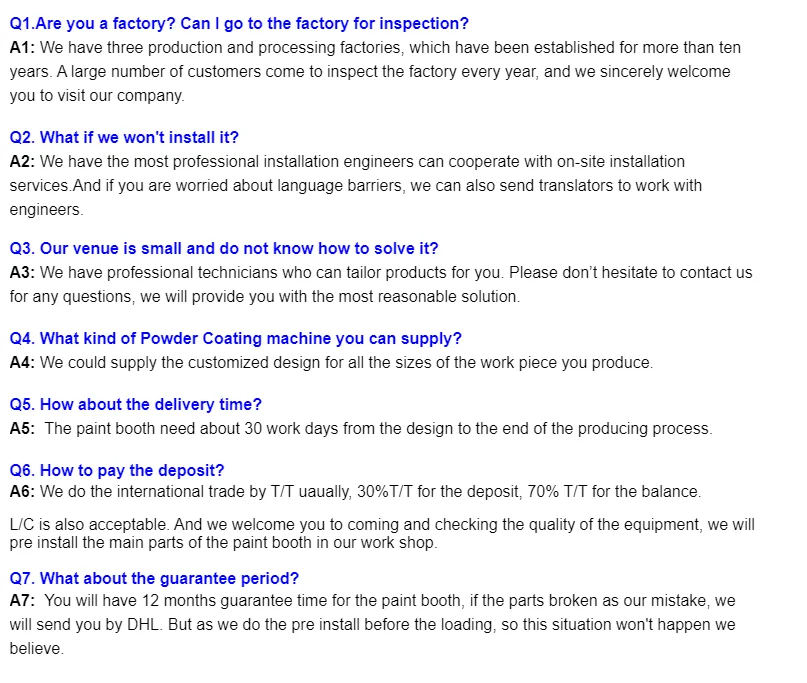
Task: Select the Q5 delivery time question
Action: [x=135, y=405]
